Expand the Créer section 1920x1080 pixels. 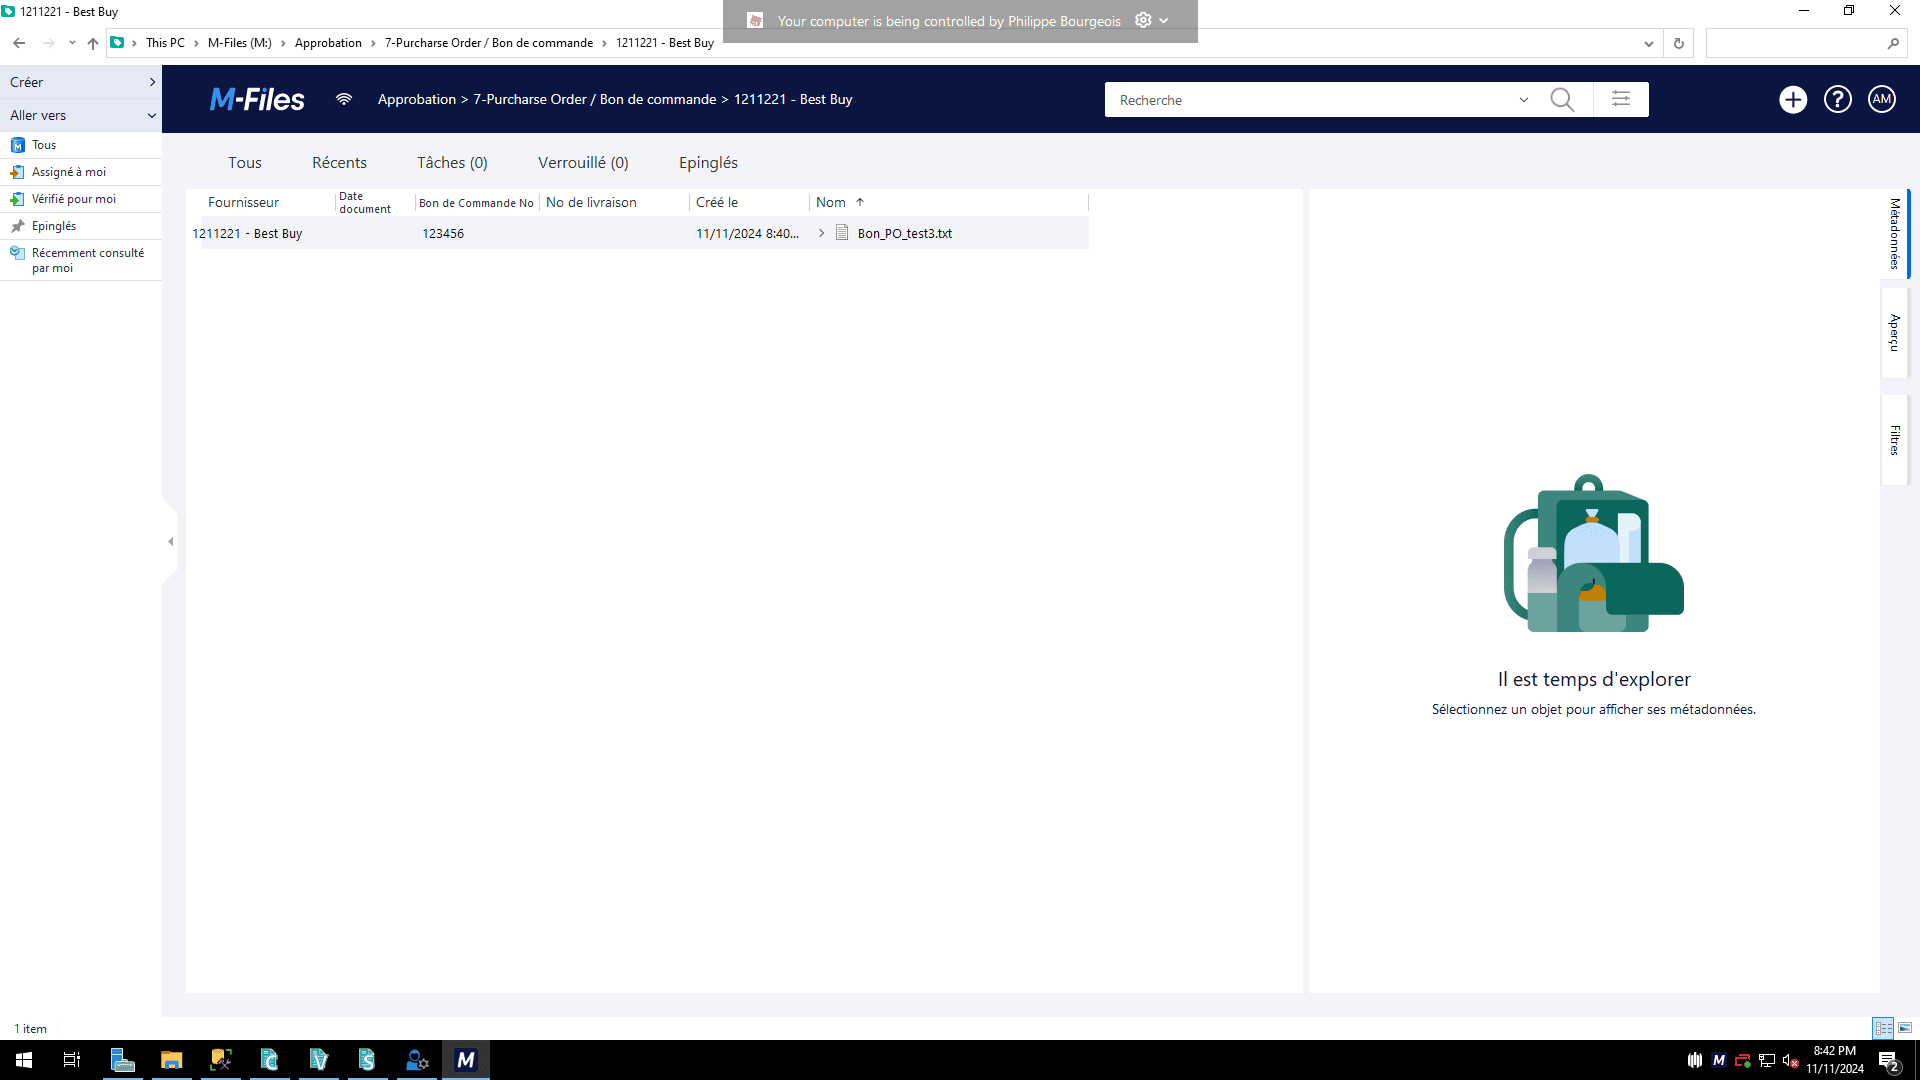(81, 82)
